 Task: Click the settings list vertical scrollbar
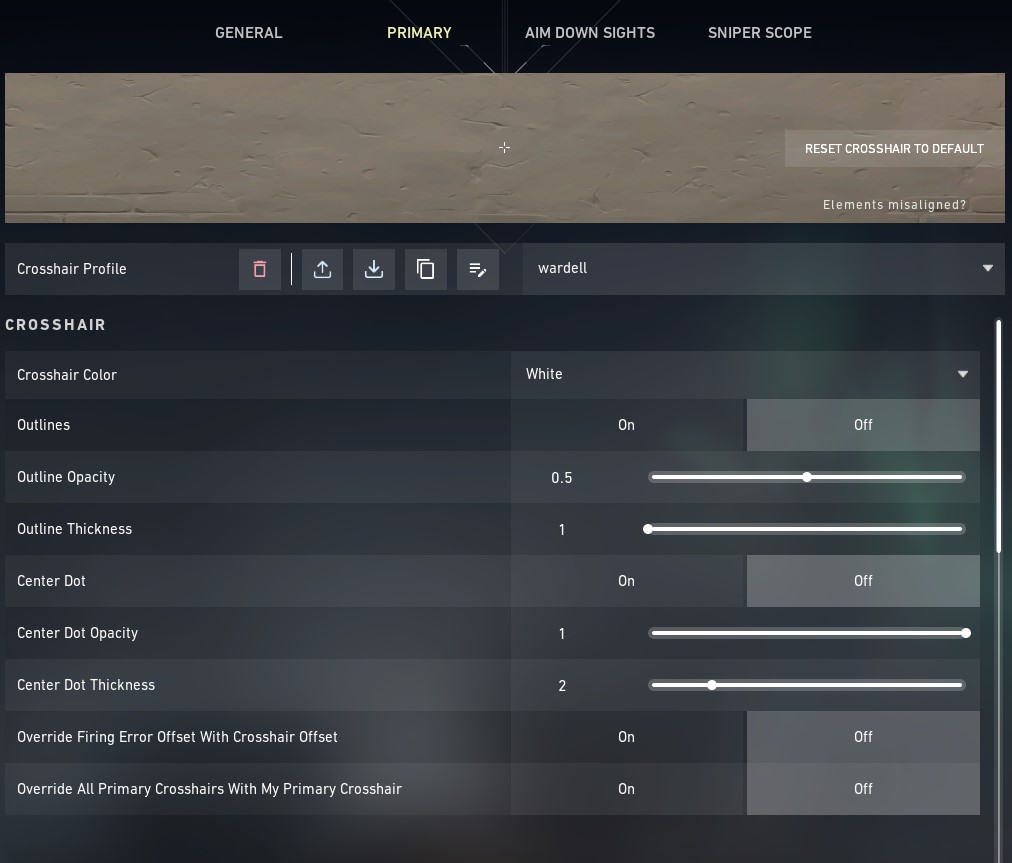pos(998,436)
